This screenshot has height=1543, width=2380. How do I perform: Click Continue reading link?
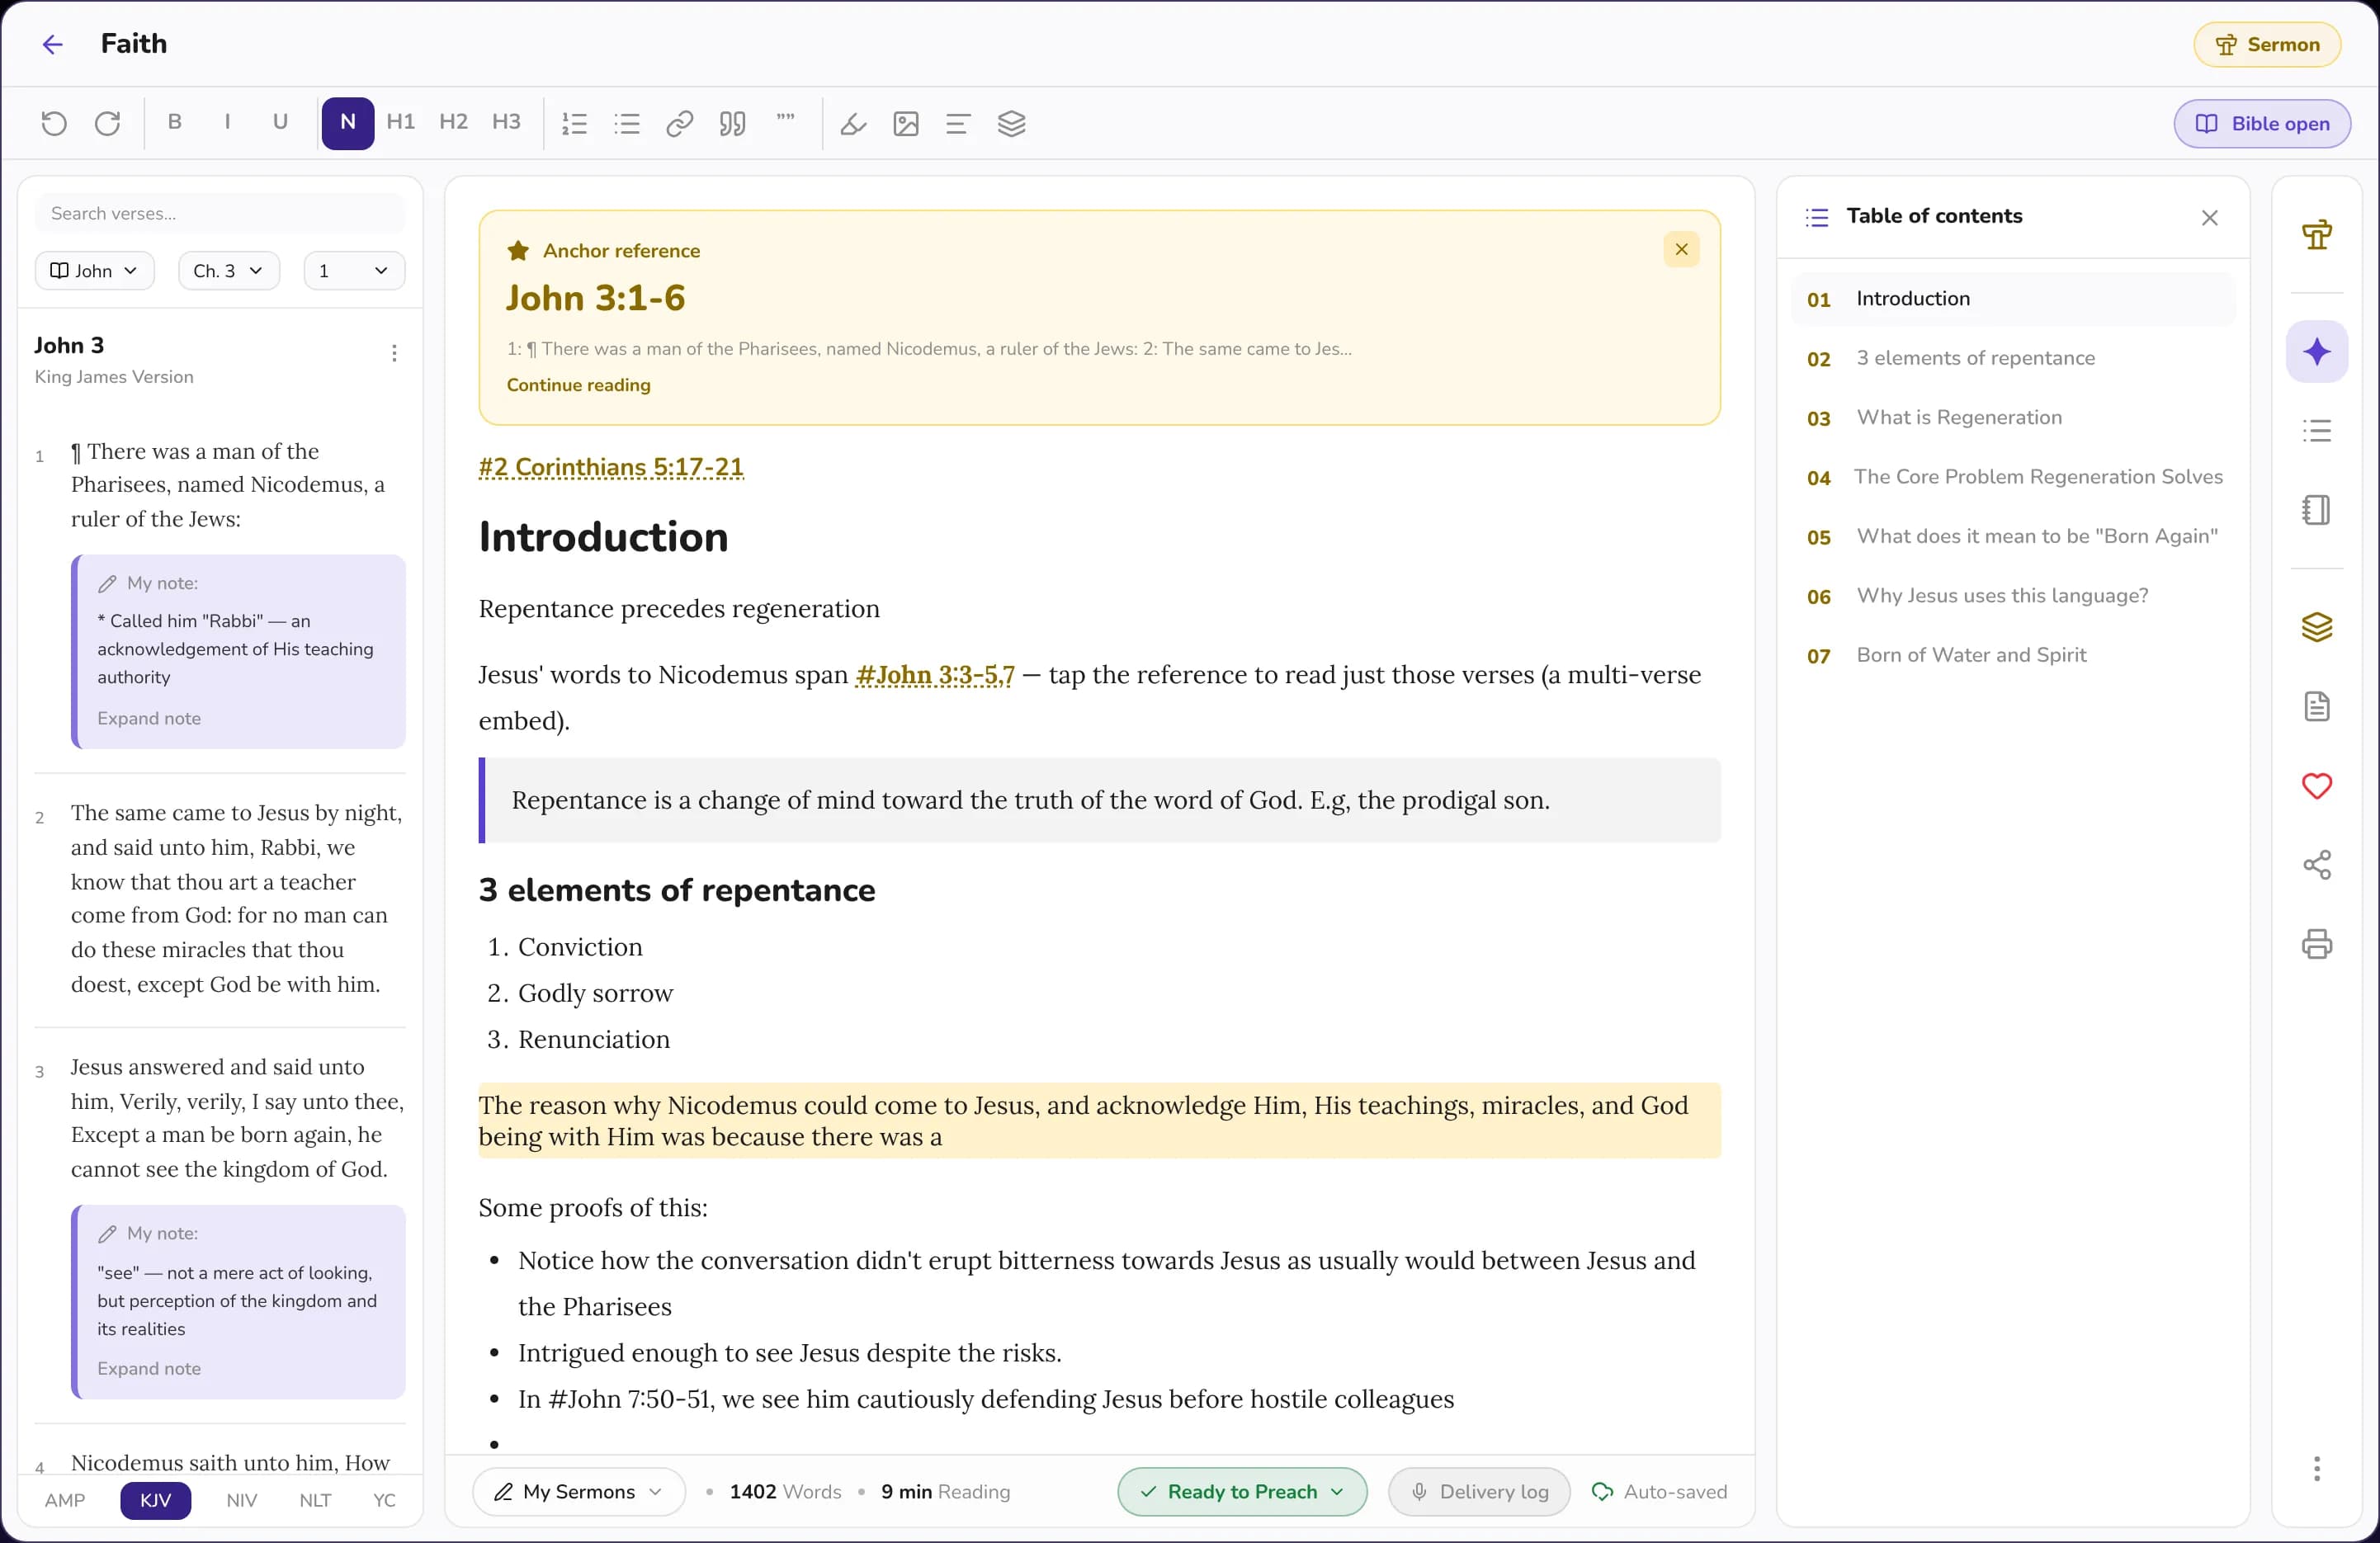(x=578, y=385)
